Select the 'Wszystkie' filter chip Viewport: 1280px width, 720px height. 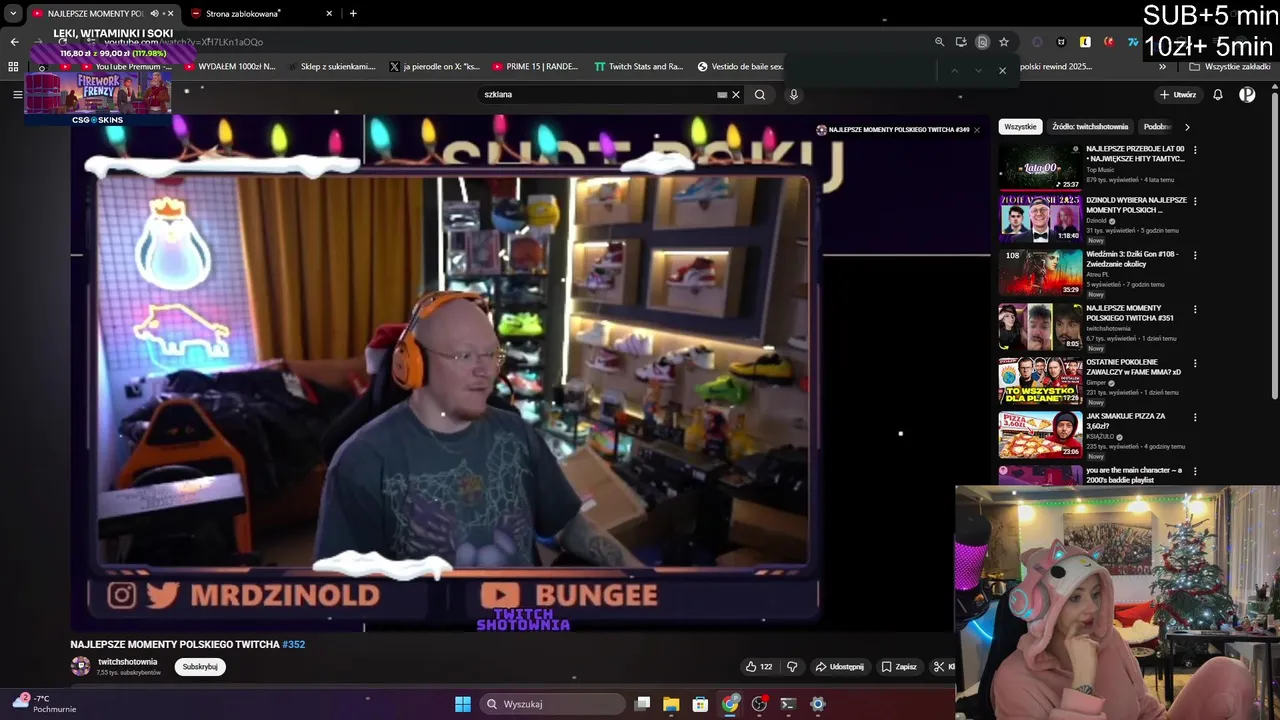pyautogui.click(x=1020, y=127)
